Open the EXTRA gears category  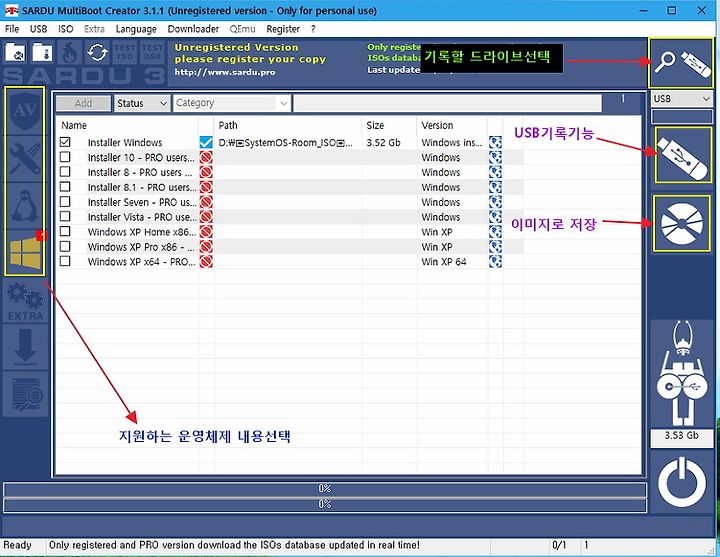[25, 301]
